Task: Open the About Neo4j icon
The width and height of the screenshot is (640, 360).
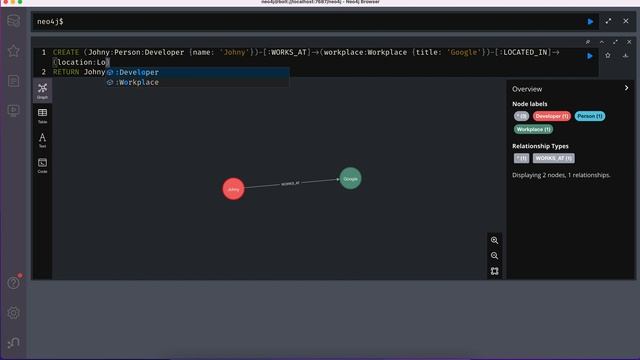Action: [13, 342]
